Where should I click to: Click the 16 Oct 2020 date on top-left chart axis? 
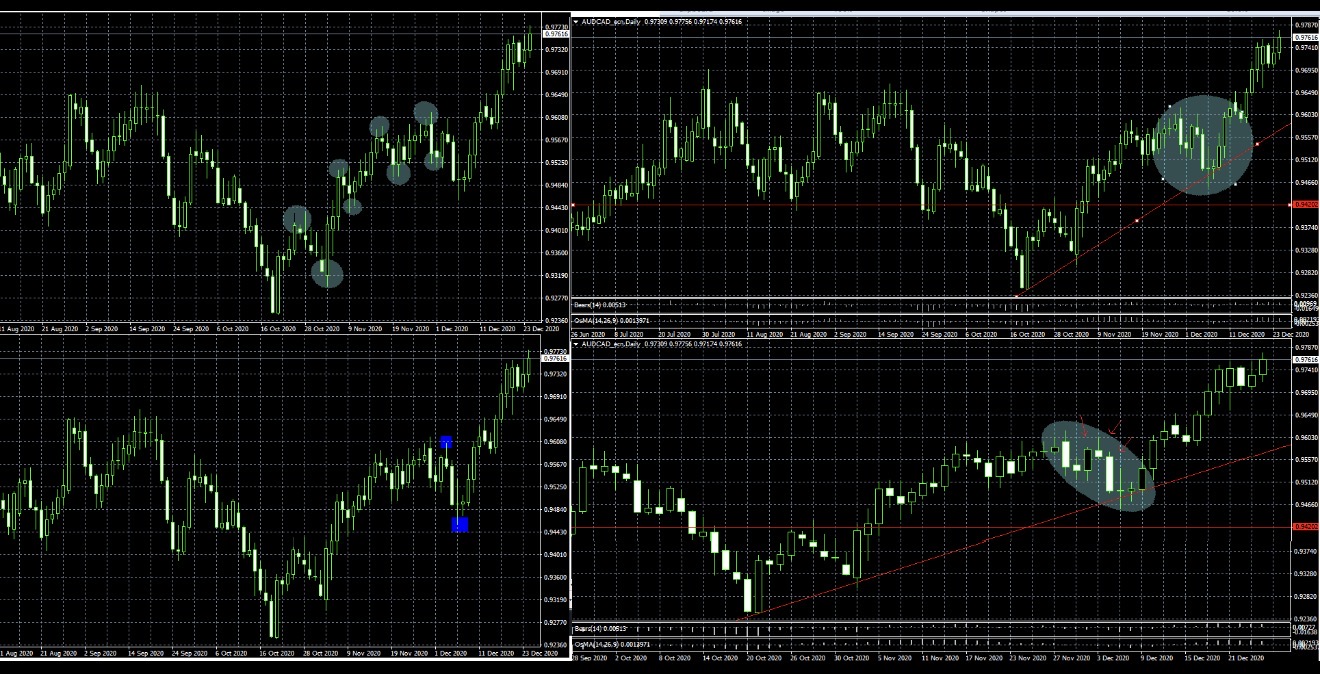pos(278,328)
